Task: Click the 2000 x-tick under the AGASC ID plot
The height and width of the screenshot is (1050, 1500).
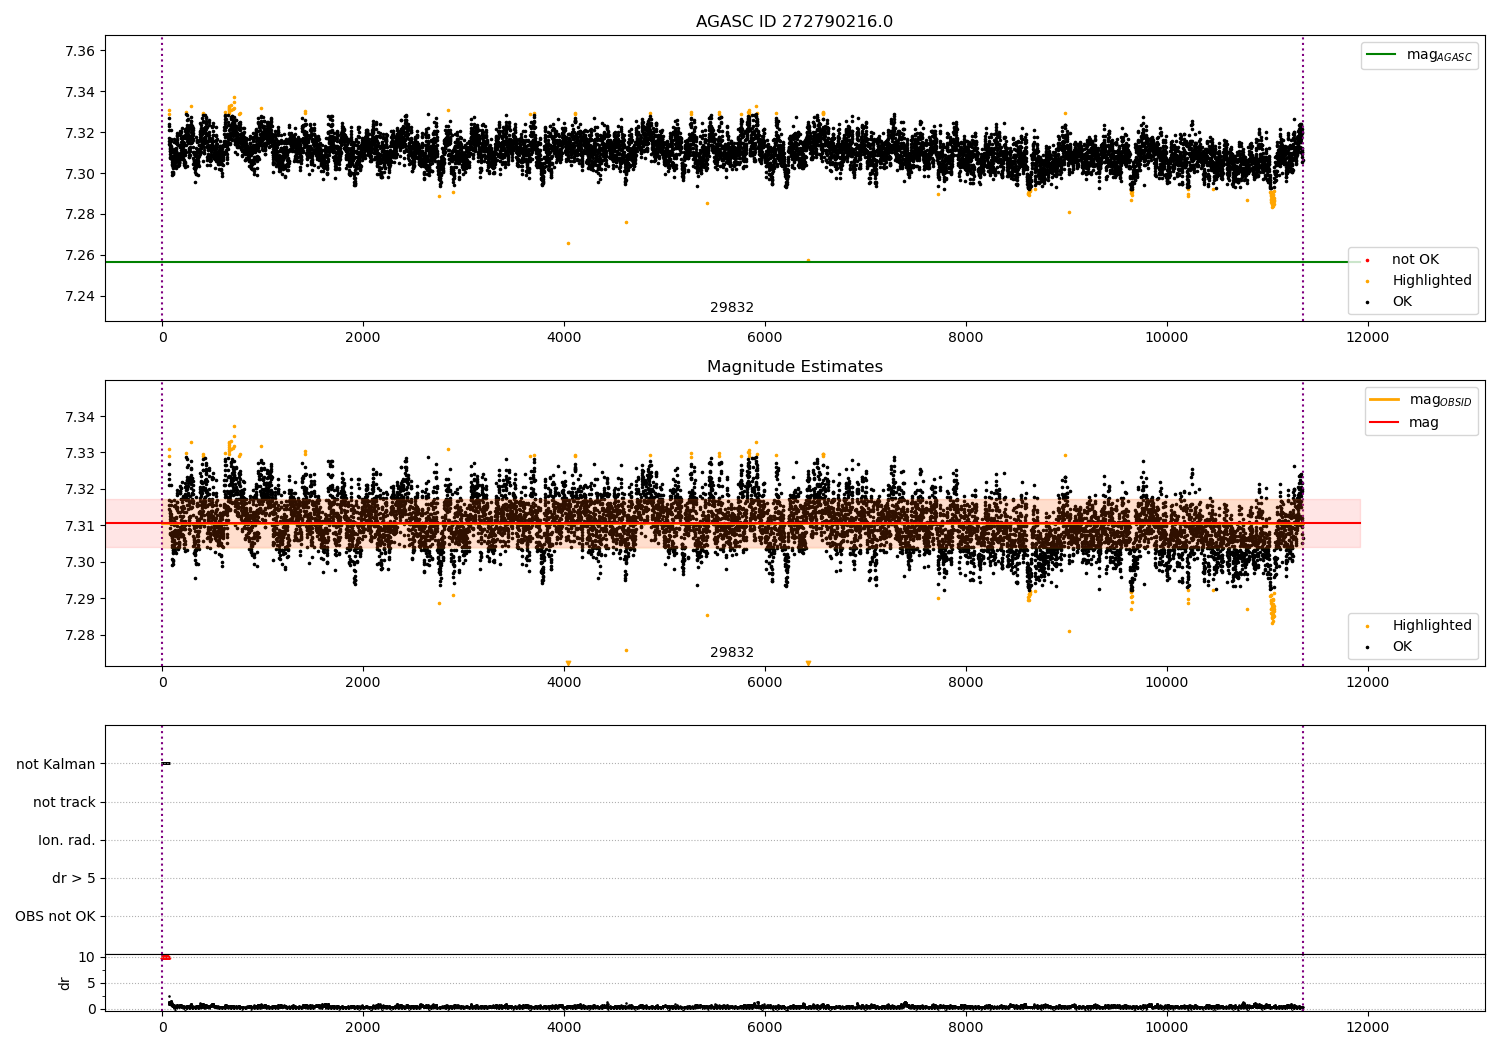Action: 363,338
